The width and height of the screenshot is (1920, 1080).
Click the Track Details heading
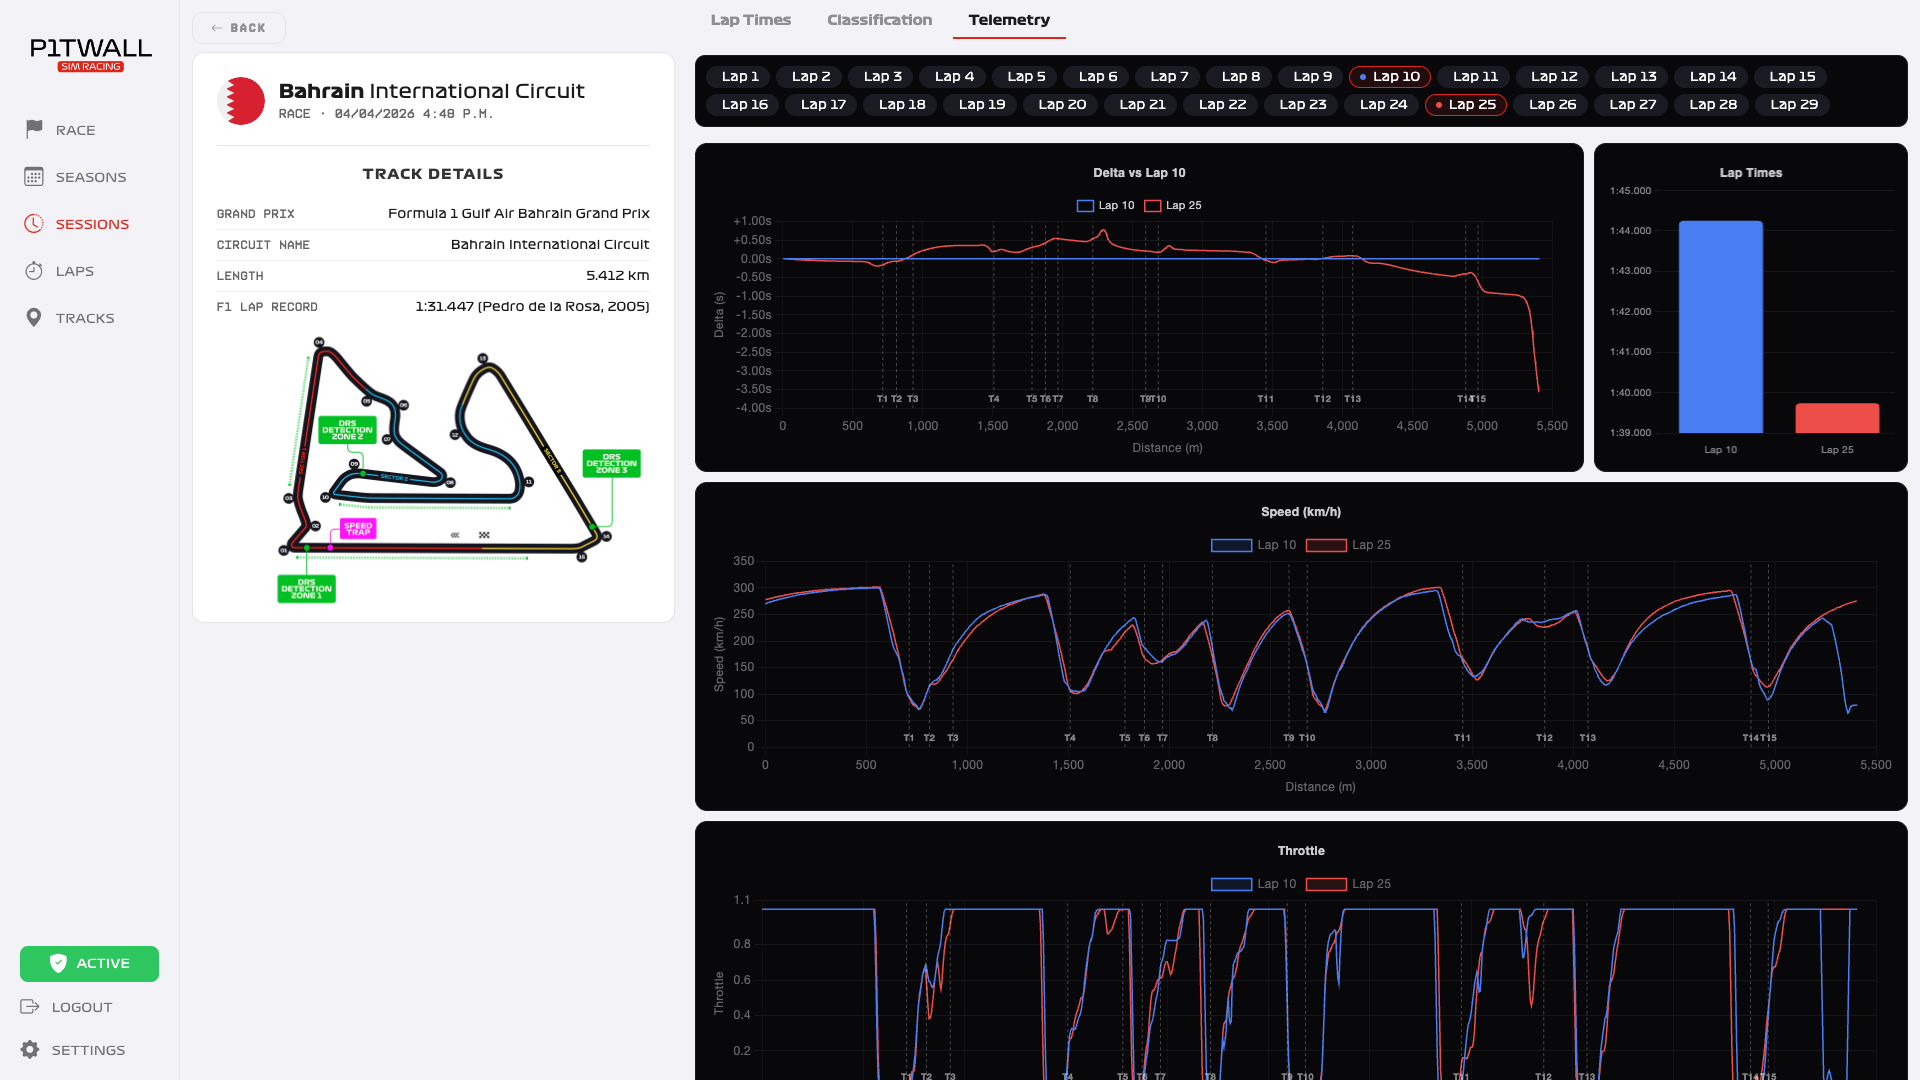tap(433, 174)
